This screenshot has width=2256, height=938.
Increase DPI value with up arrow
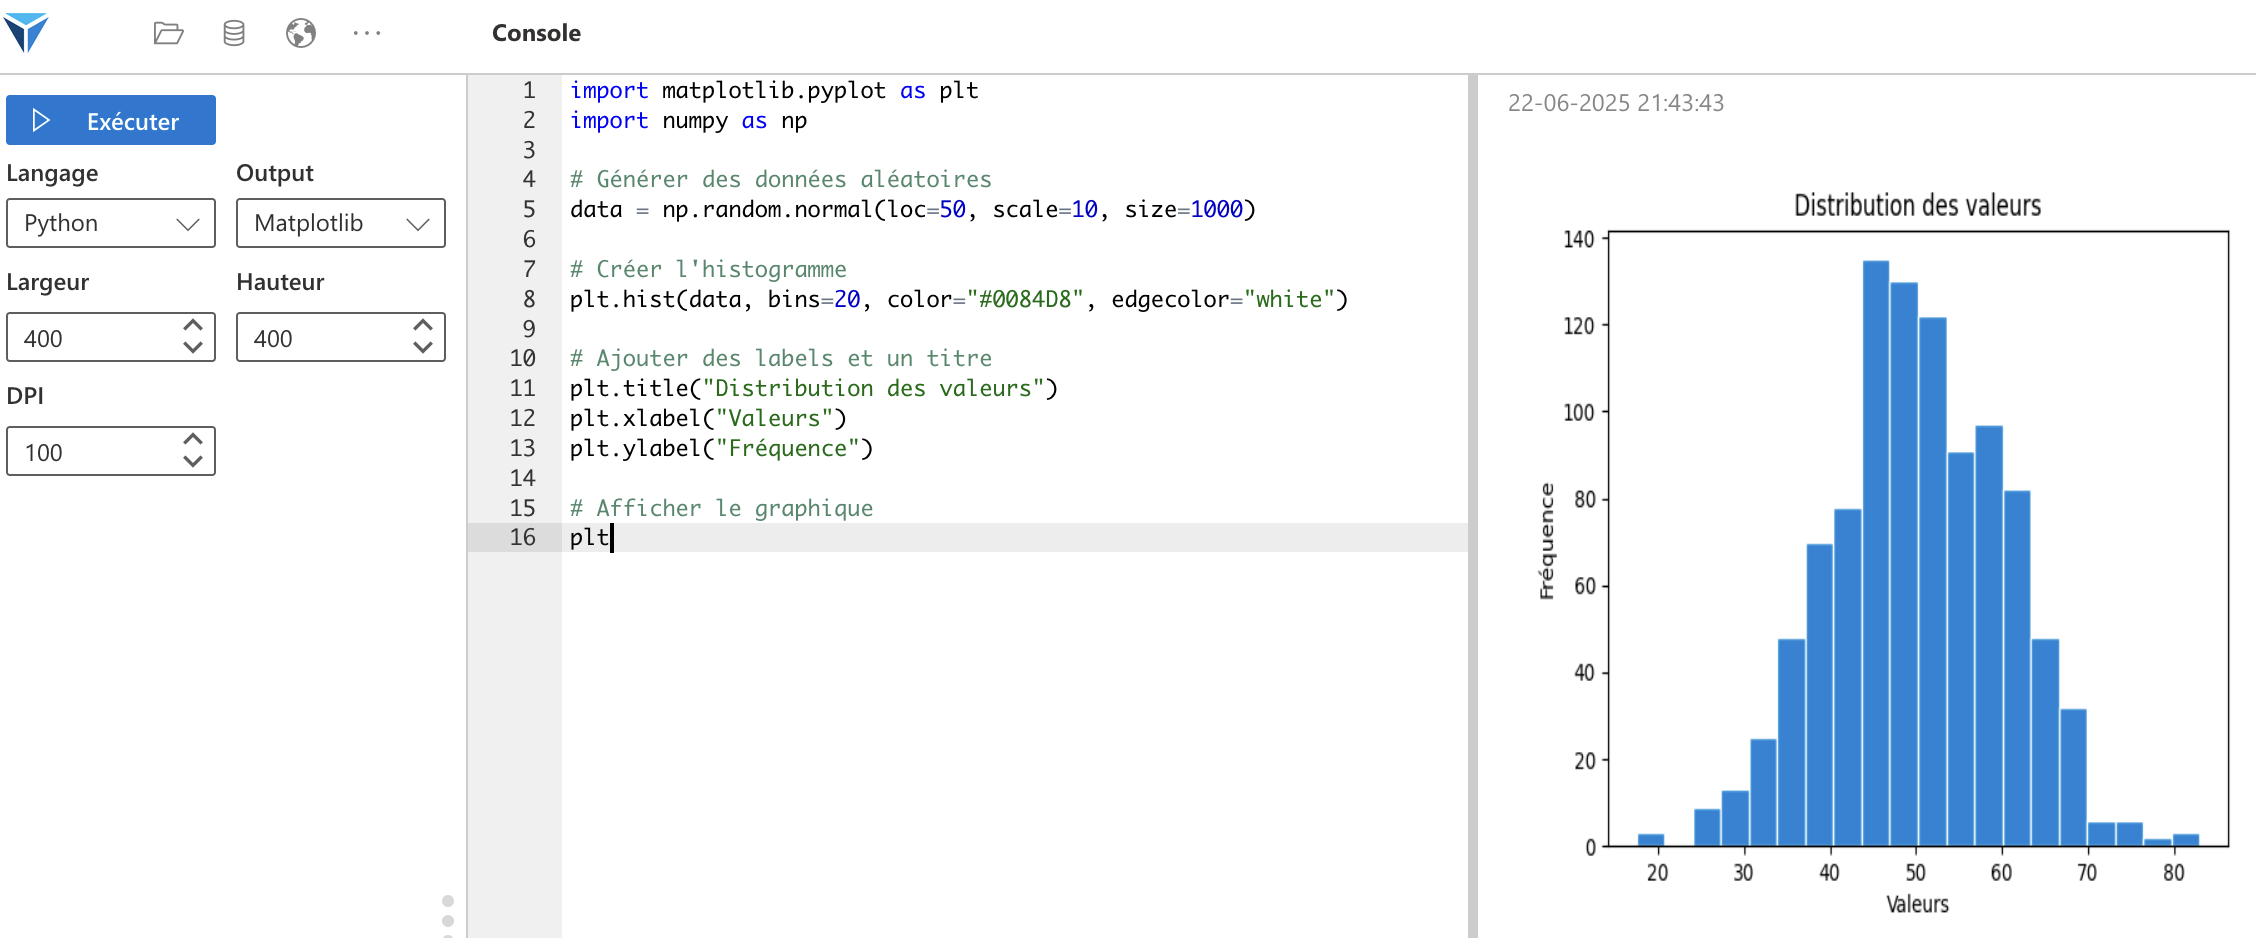[x=193, y=439]
